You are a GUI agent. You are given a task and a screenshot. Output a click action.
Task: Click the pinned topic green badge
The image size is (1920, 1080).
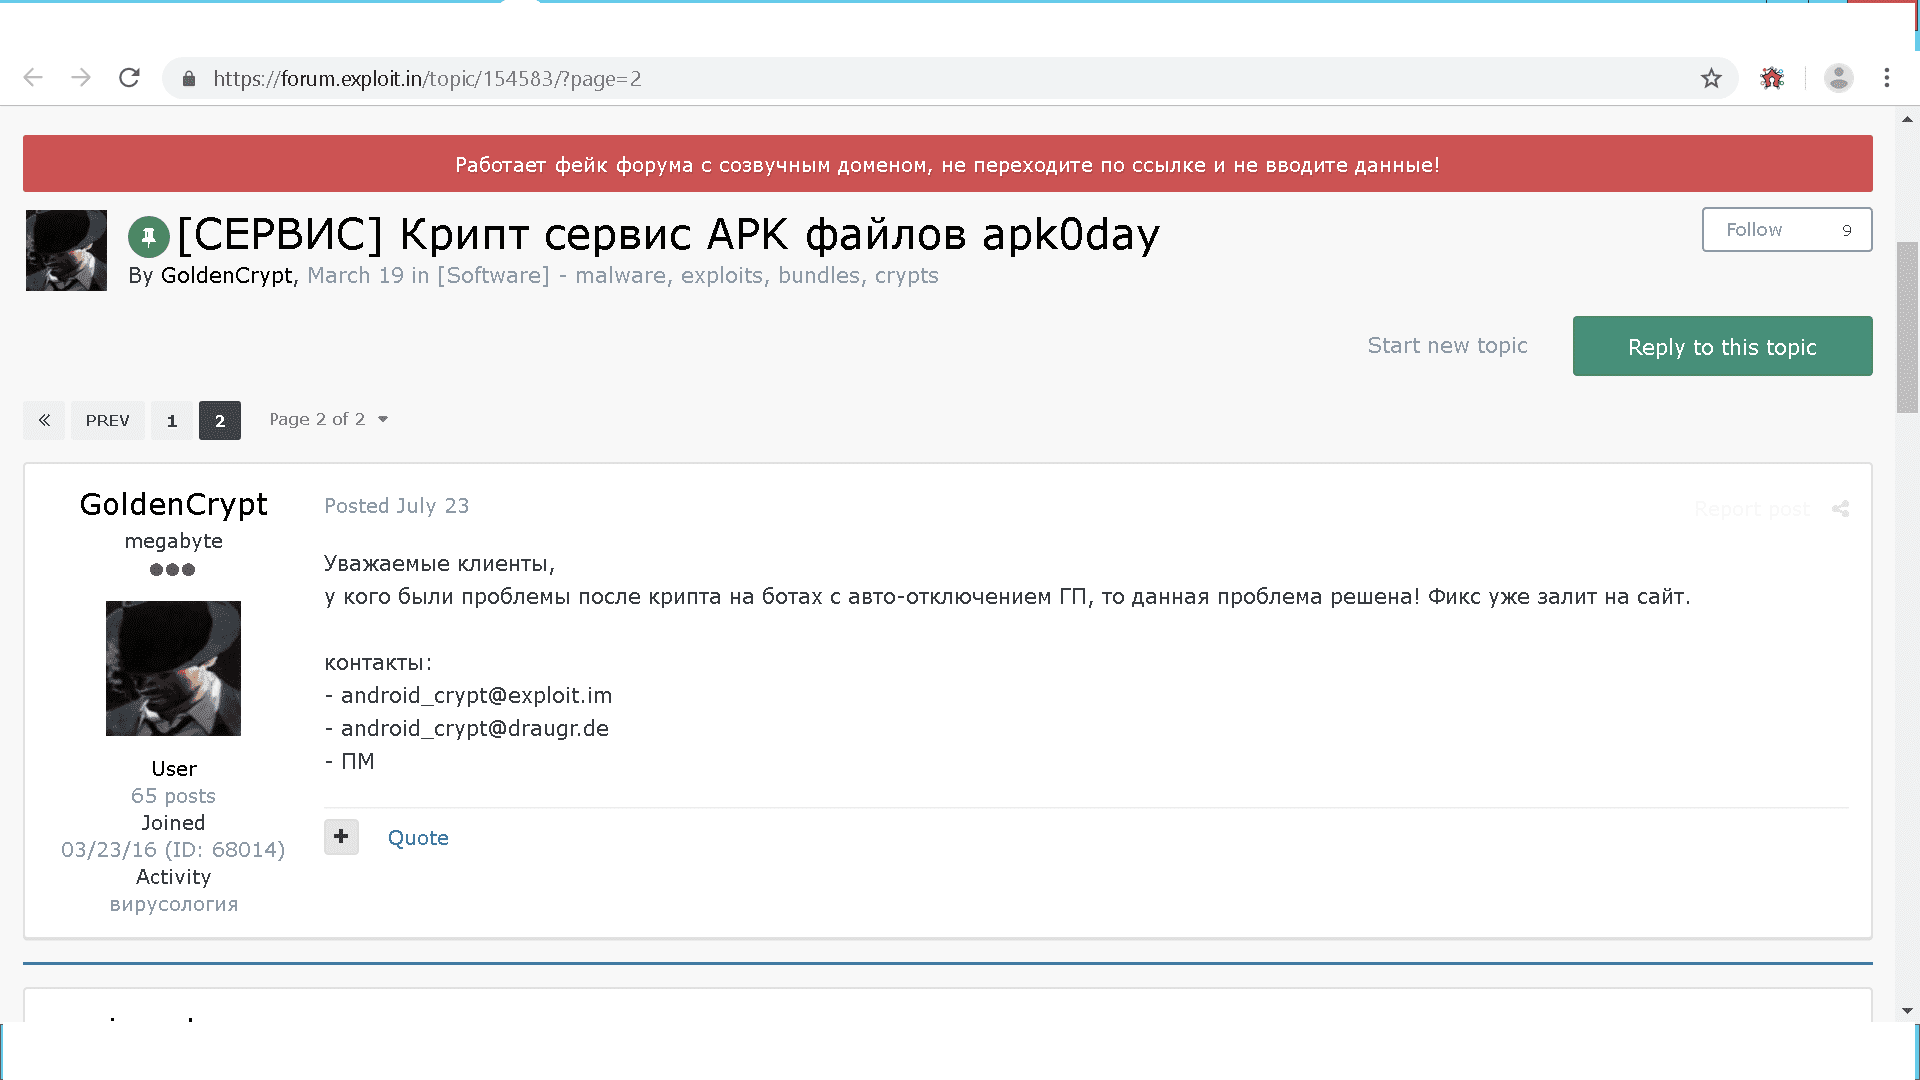click(148, 237)
